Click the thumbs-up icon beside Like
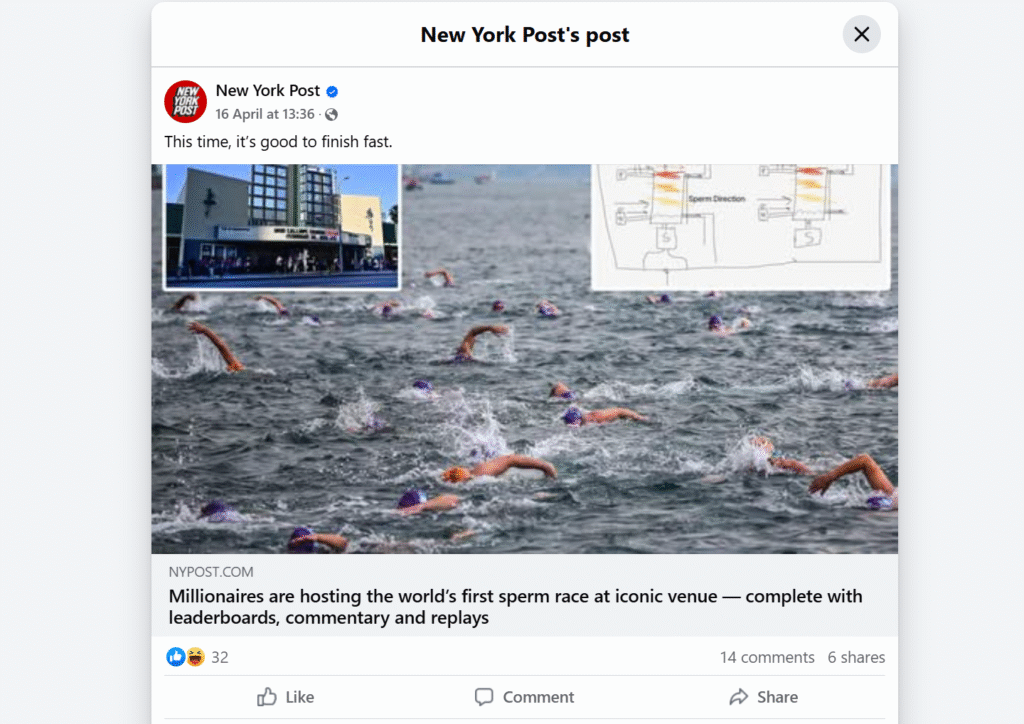The width and height of the screenshot is (1024, 724). (266, 697)
